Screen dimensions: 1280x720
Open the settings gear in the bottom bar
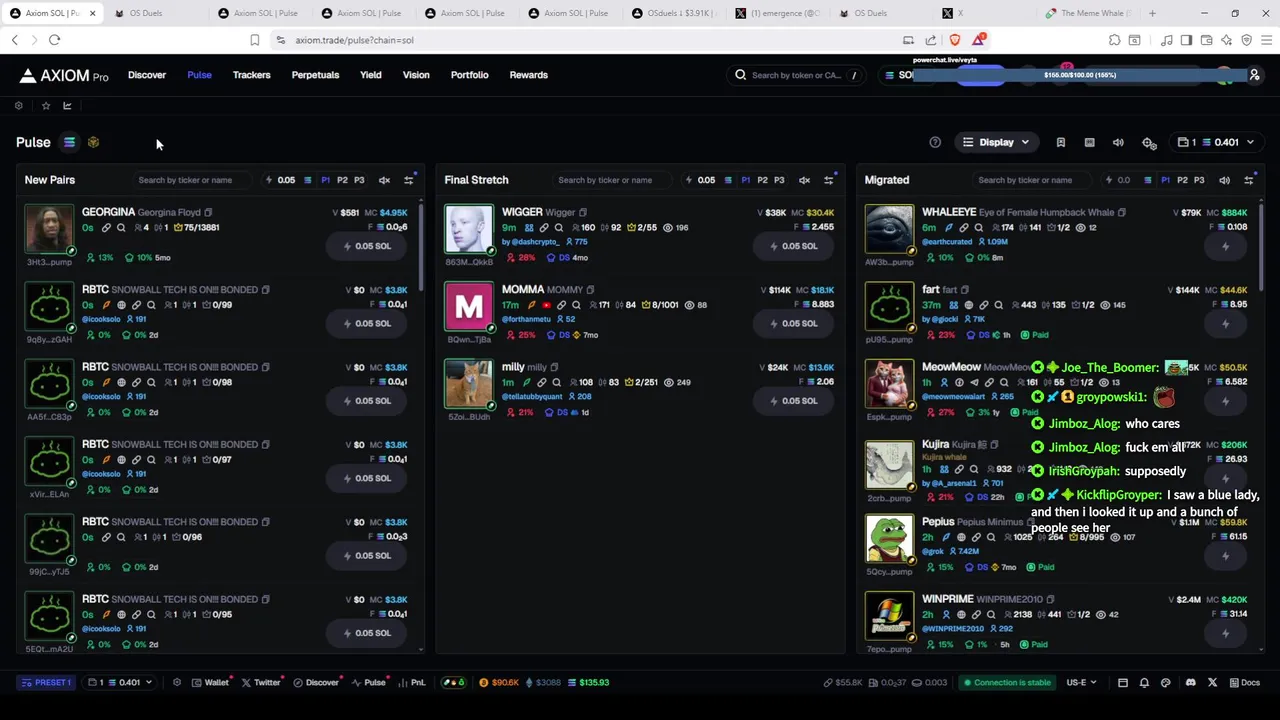(177, 682)
